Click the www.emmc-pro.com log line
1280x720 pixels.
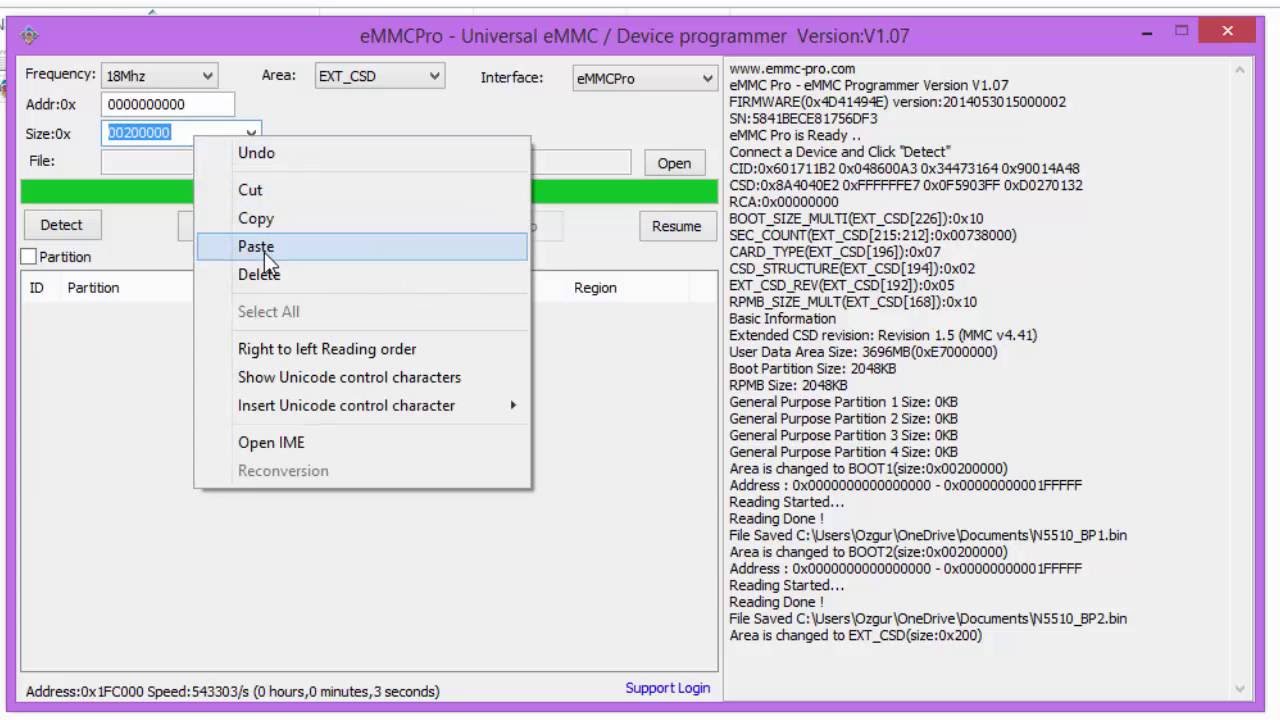click(792, 69)
